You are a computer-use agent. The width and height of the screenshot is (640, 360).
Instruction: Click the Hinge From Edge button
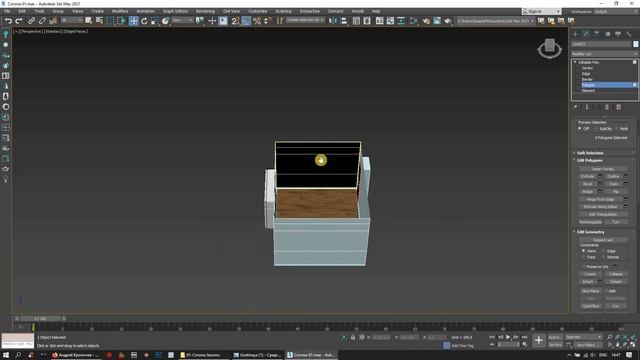click(600, 199)
